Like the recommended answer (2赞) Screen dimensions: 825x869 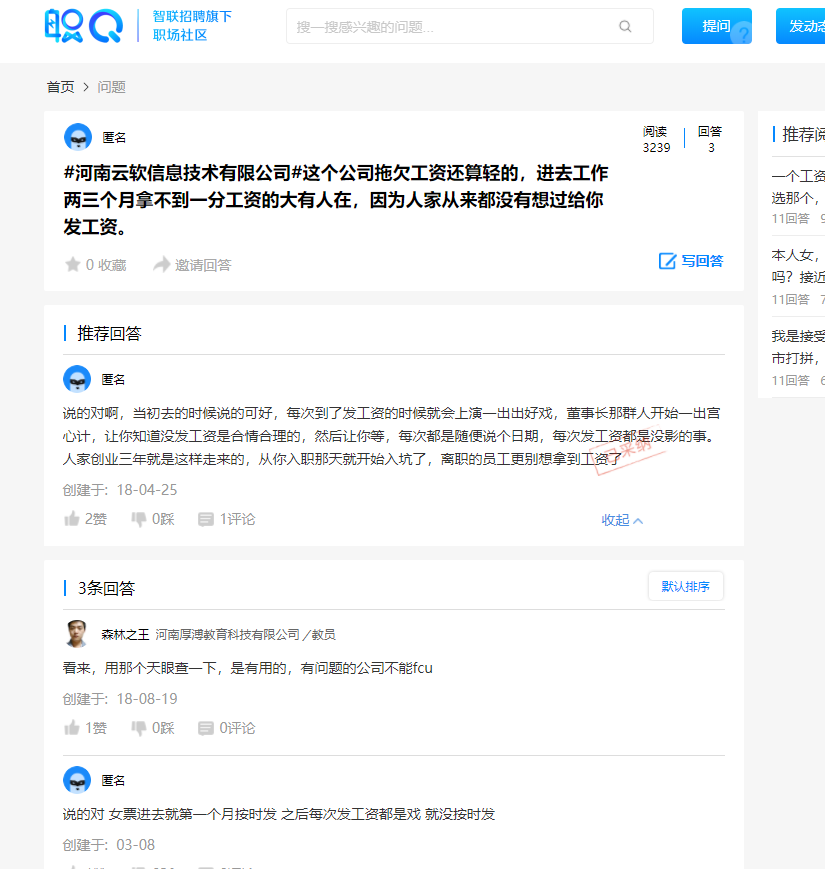tap(85, 519)
